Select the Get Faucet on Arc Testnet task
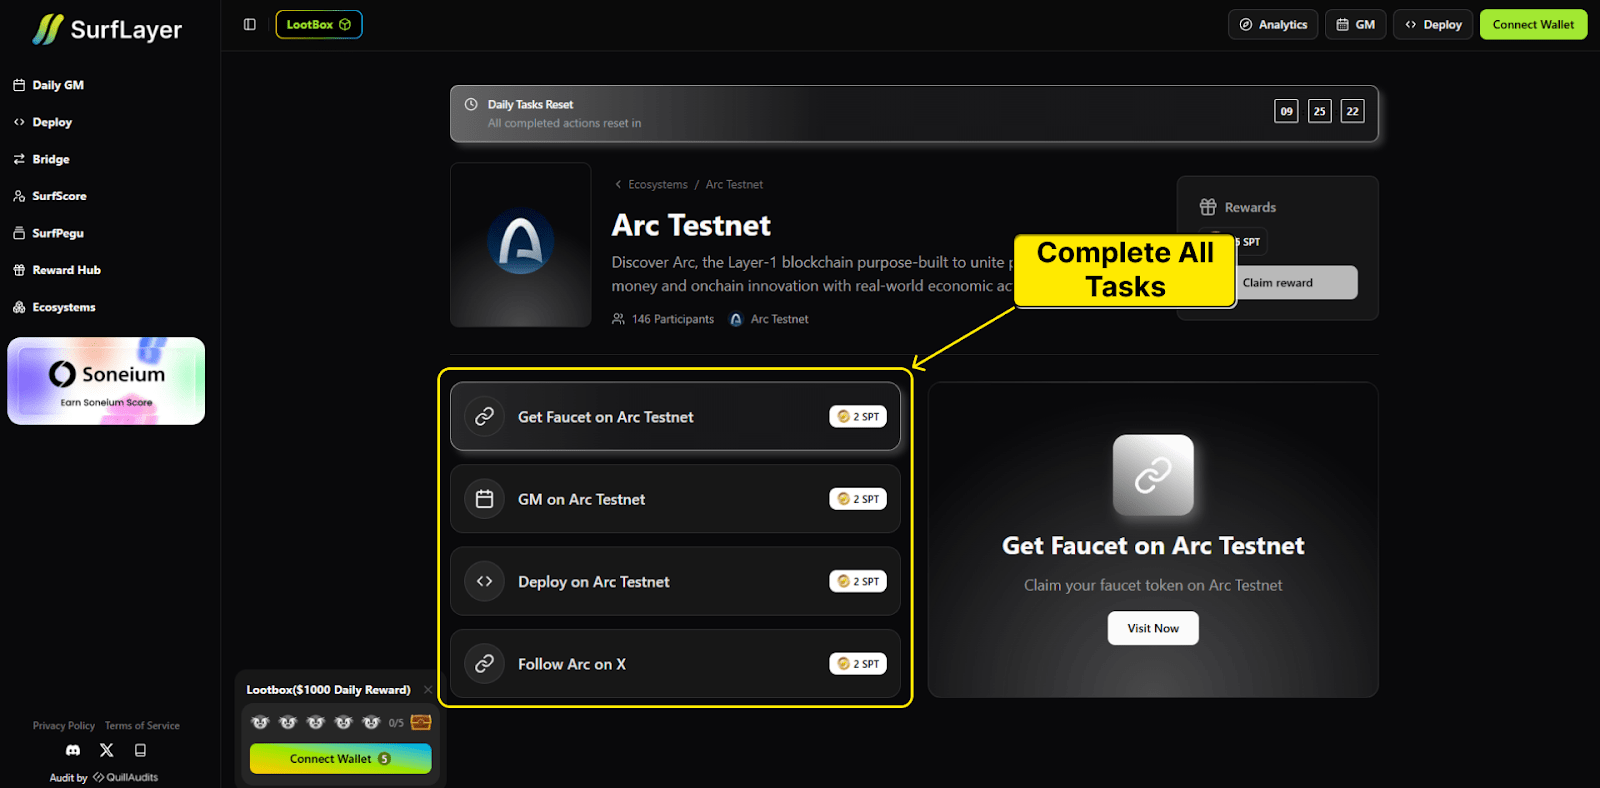The width and height of the screenshot is (1600, 788). coord(675,417)
